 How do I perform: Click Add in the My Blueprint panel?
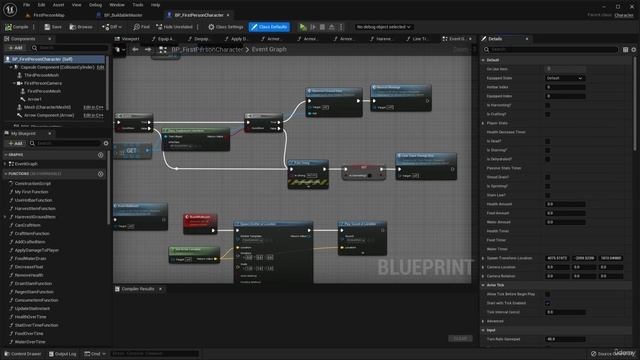(x=15, y=143)
